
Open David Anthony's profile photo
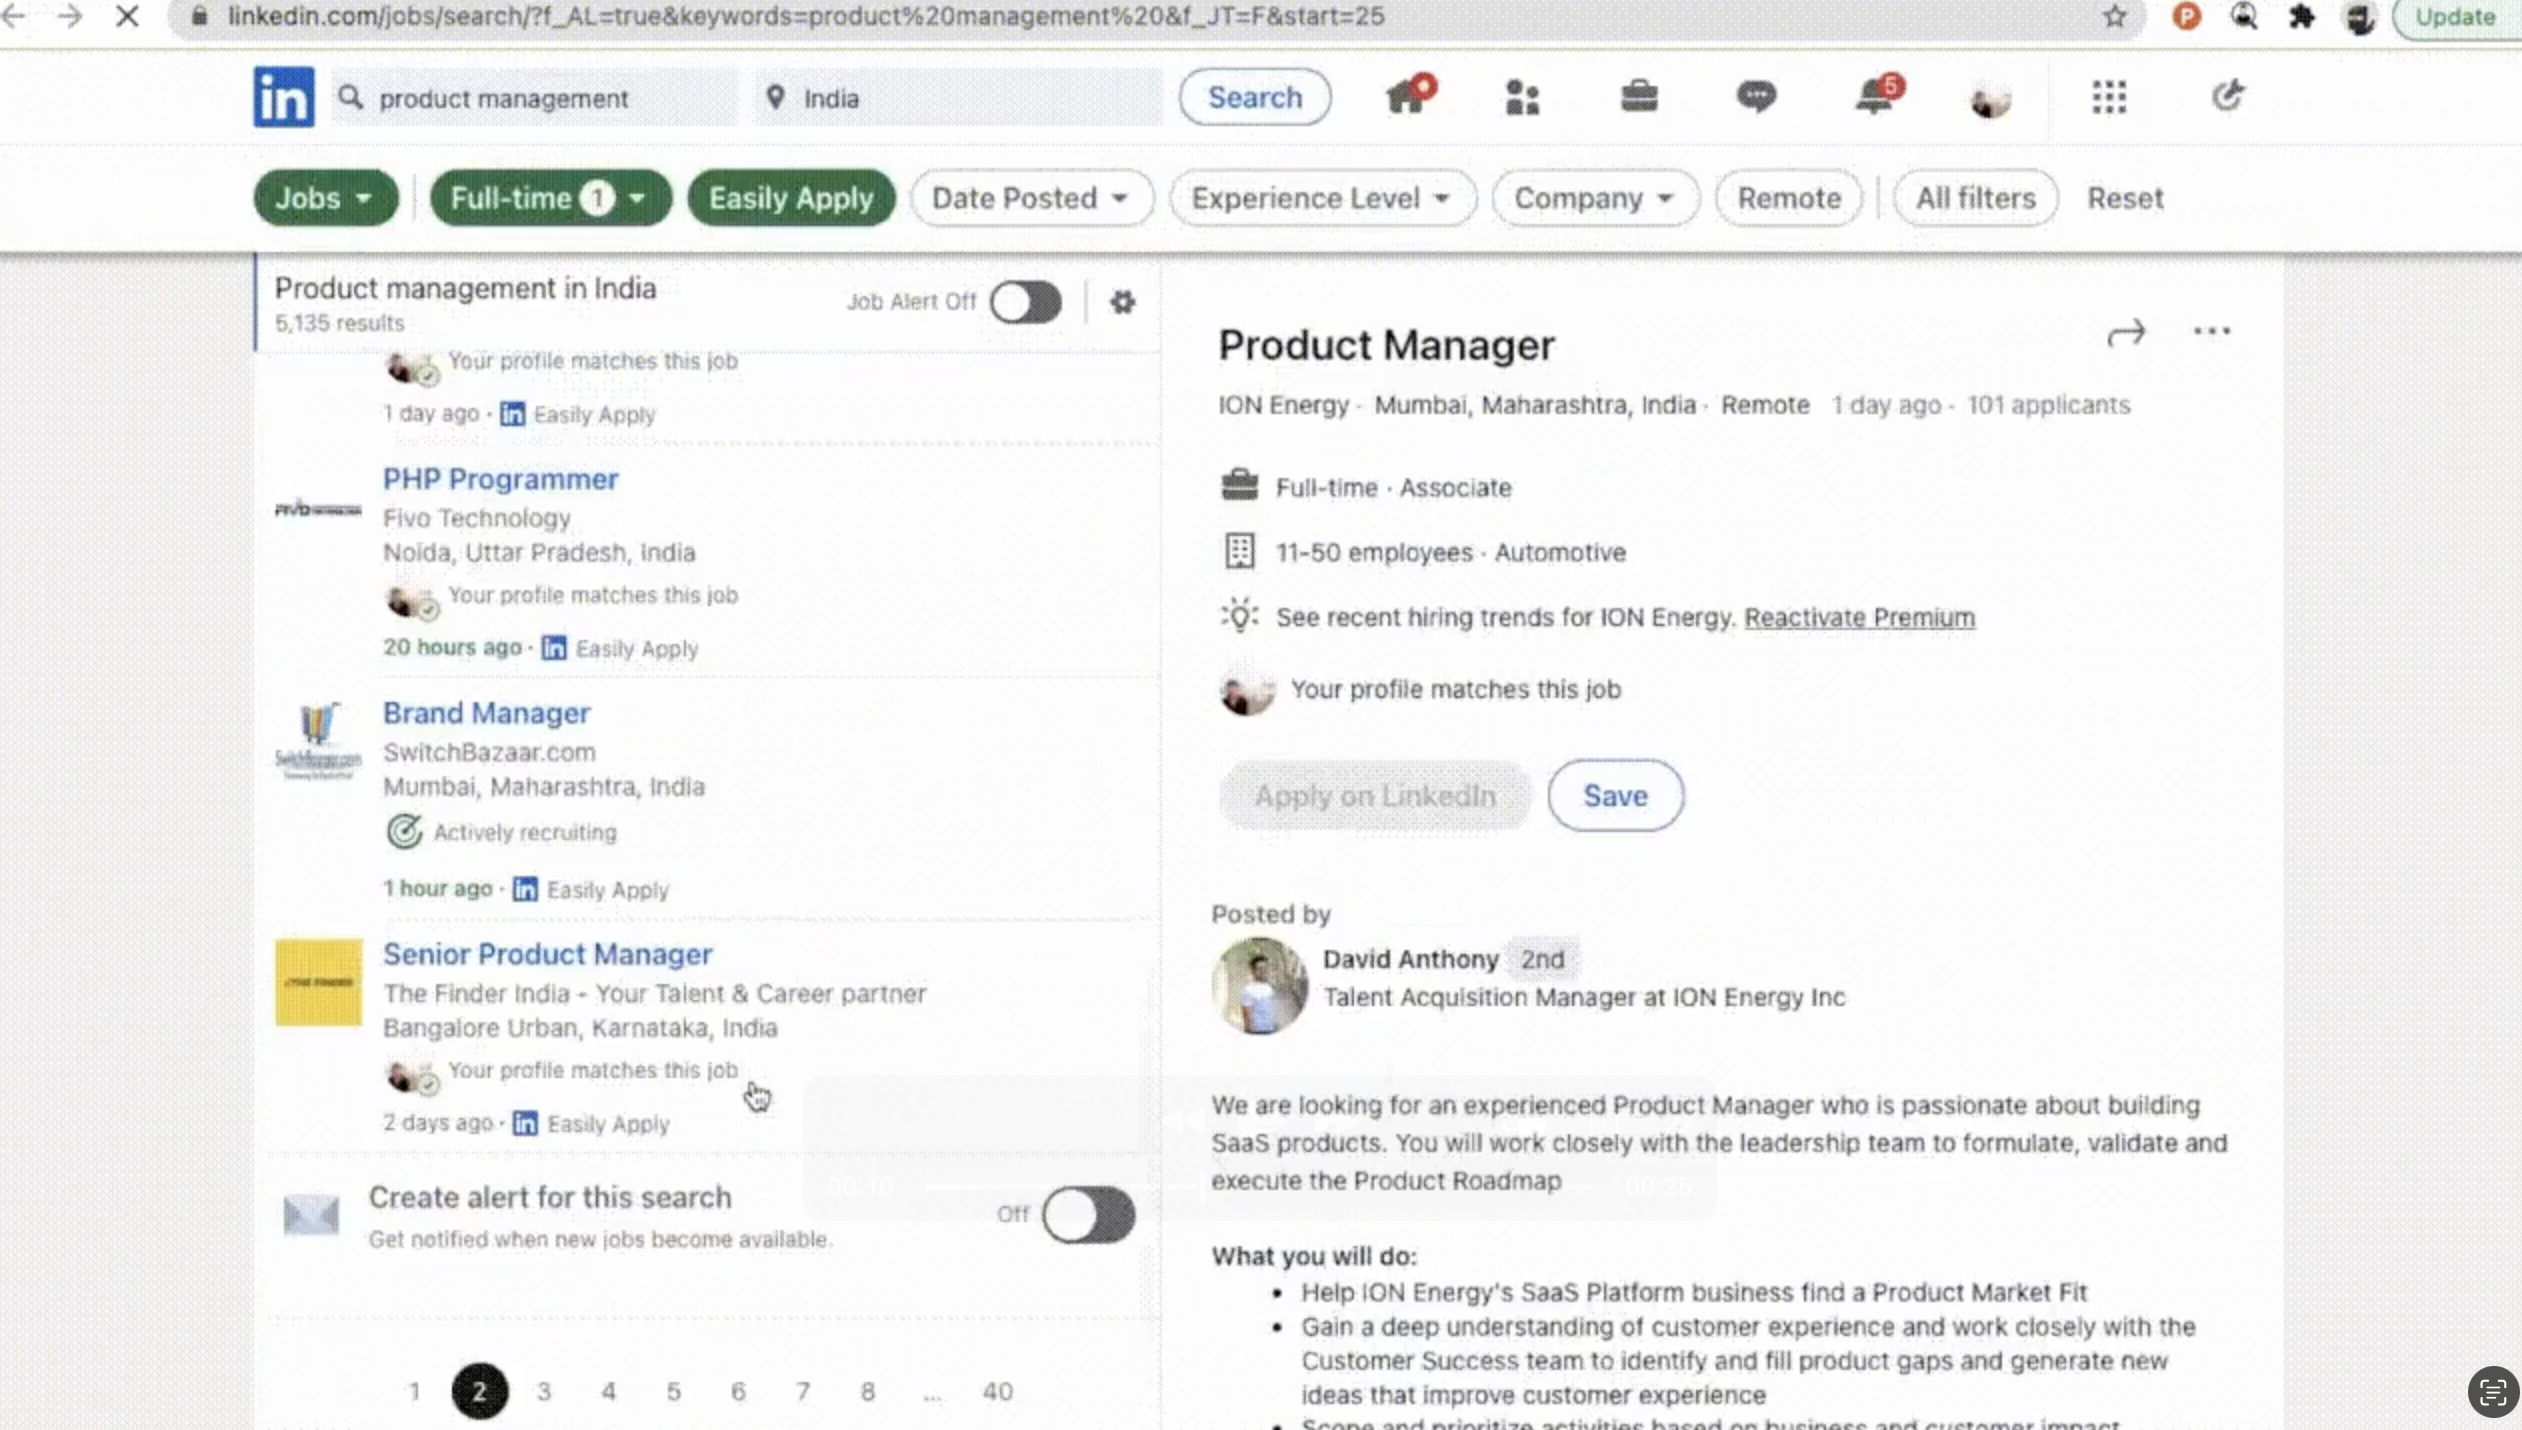tap(1259, 985)
